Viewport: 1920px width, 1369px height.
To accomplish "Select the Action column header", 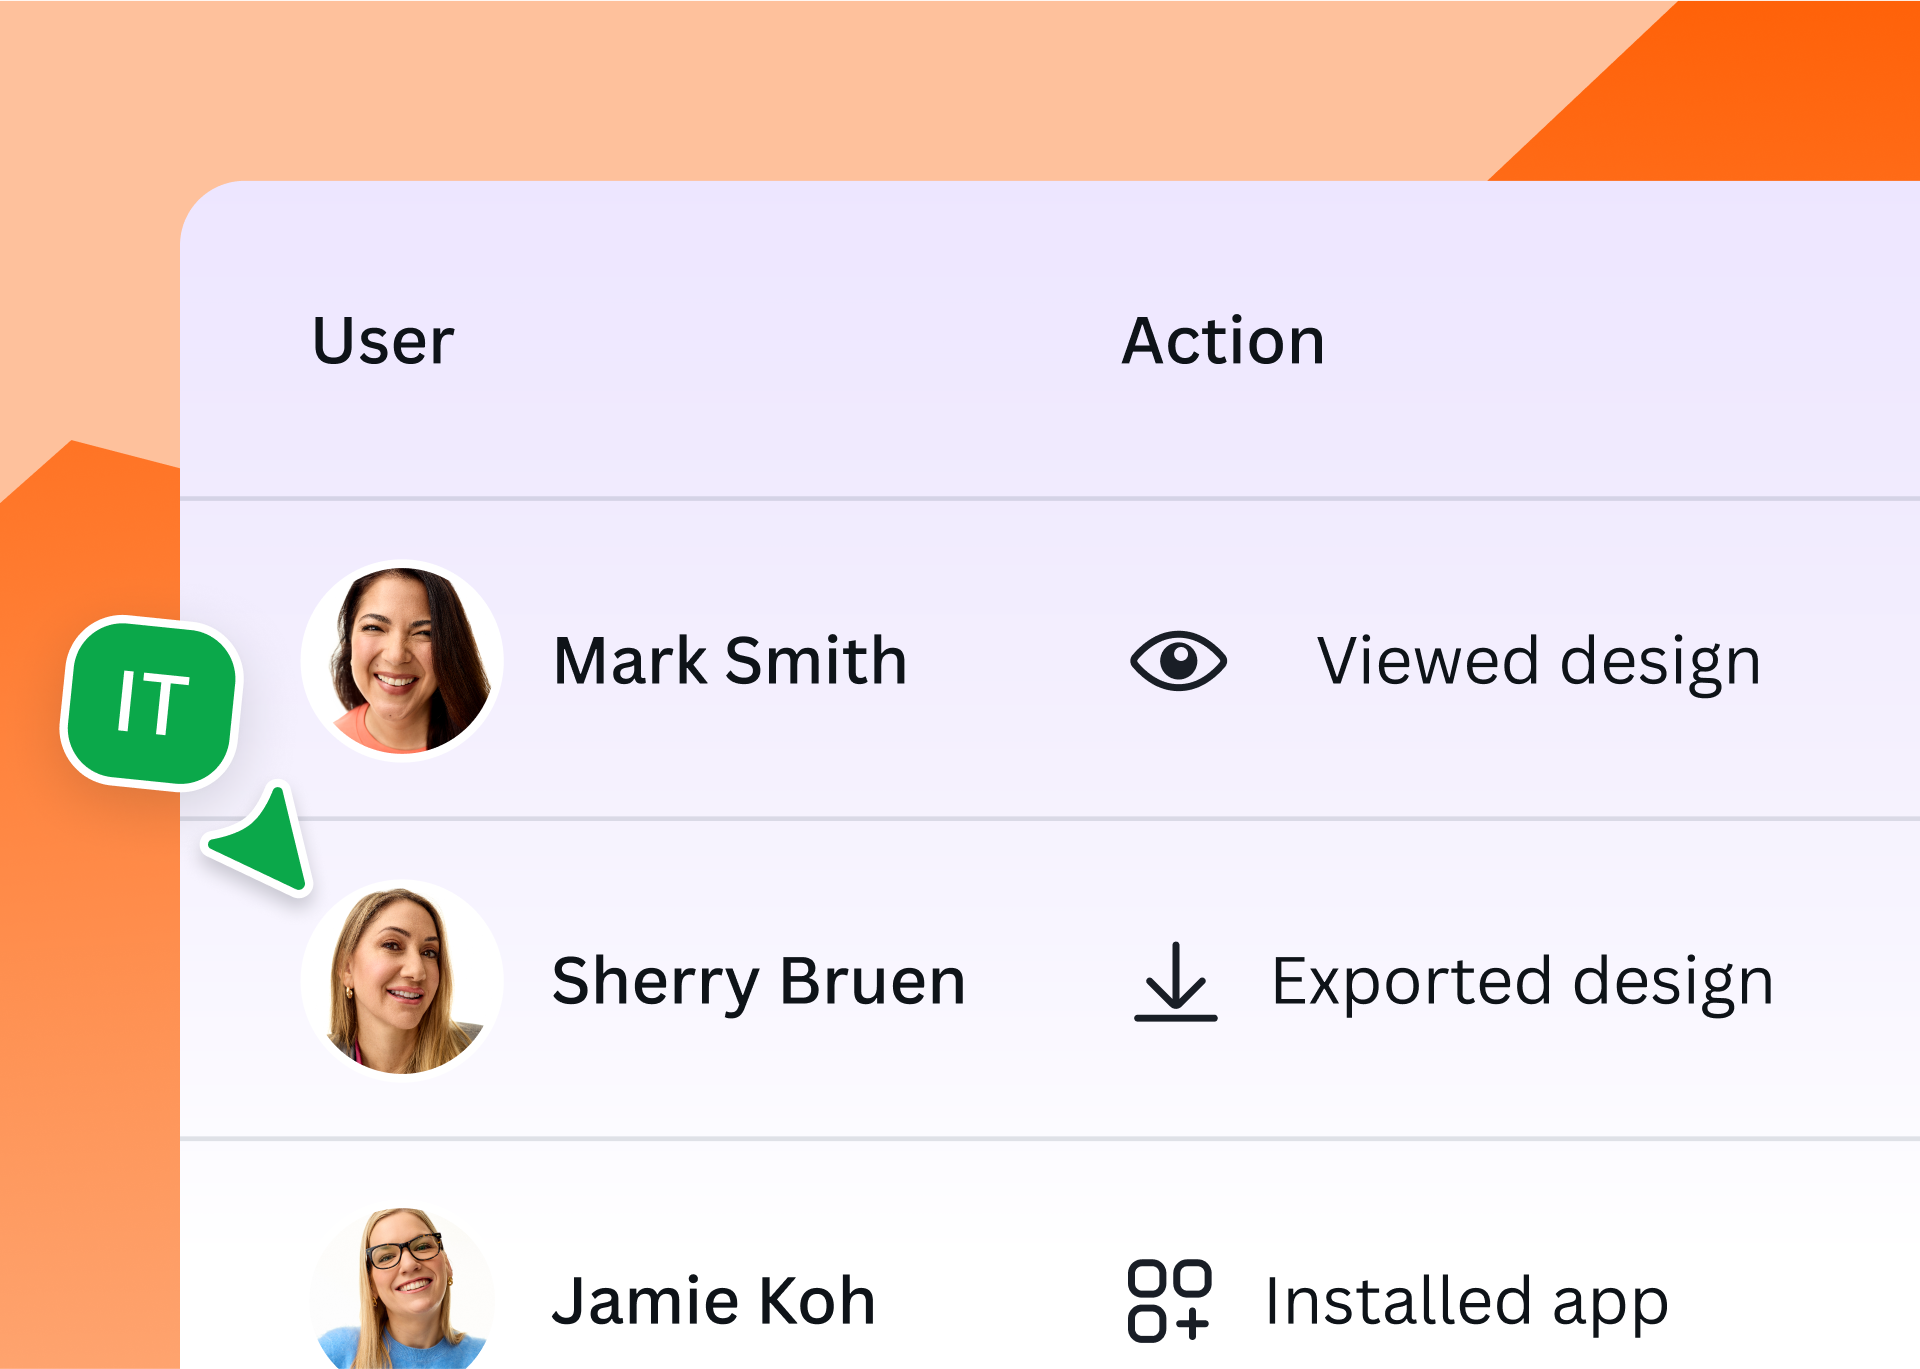I will tap(1222, 341).
